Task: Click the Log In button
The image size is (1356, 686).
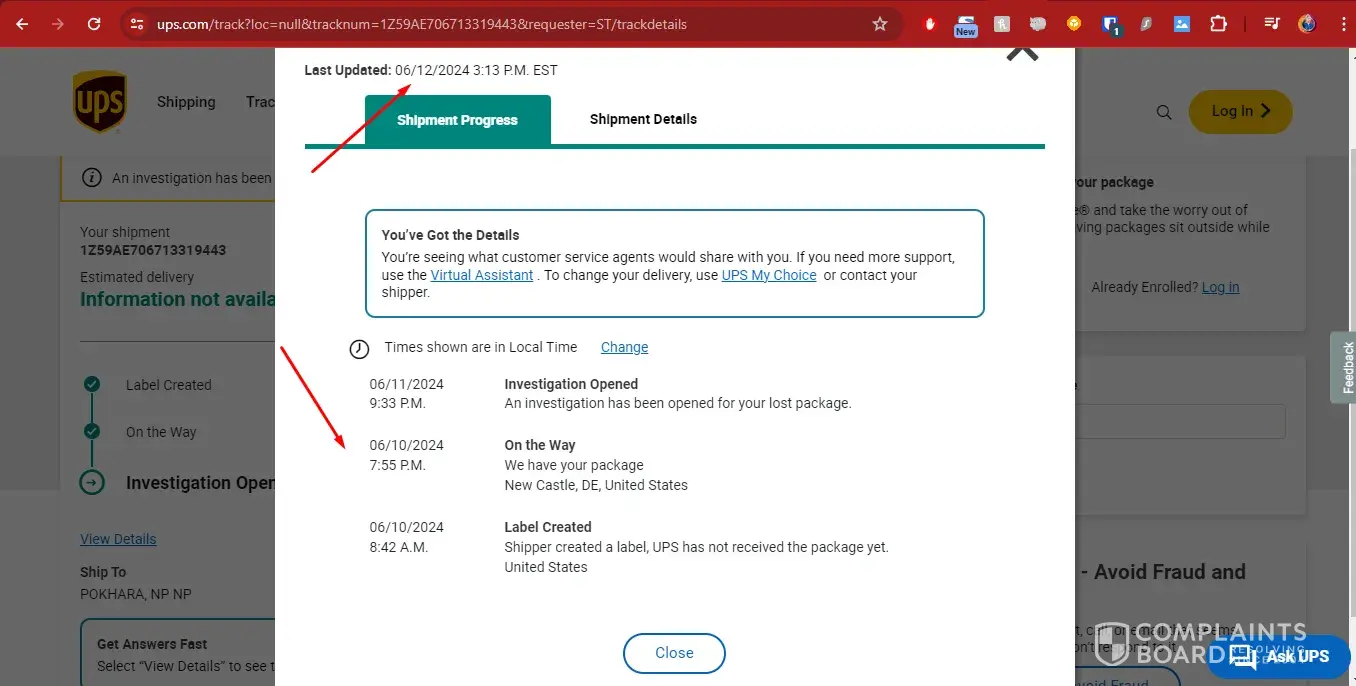Action: click(1240, 112)
